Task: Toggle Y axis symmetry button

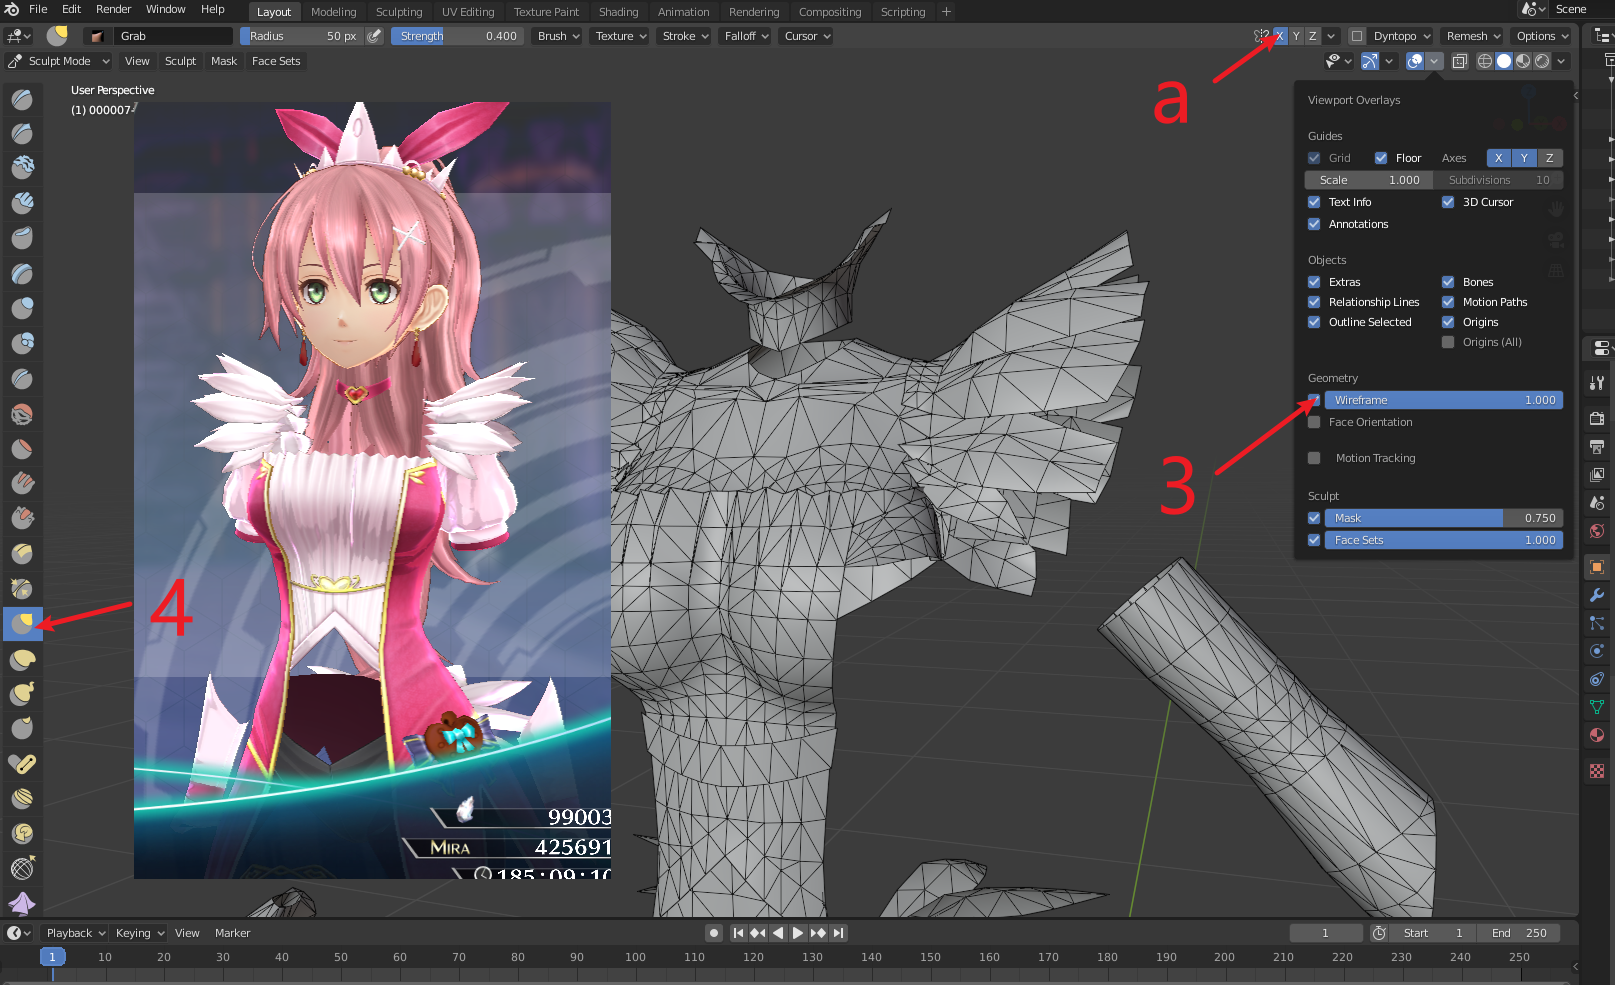Action: (x=1296, y=36)
